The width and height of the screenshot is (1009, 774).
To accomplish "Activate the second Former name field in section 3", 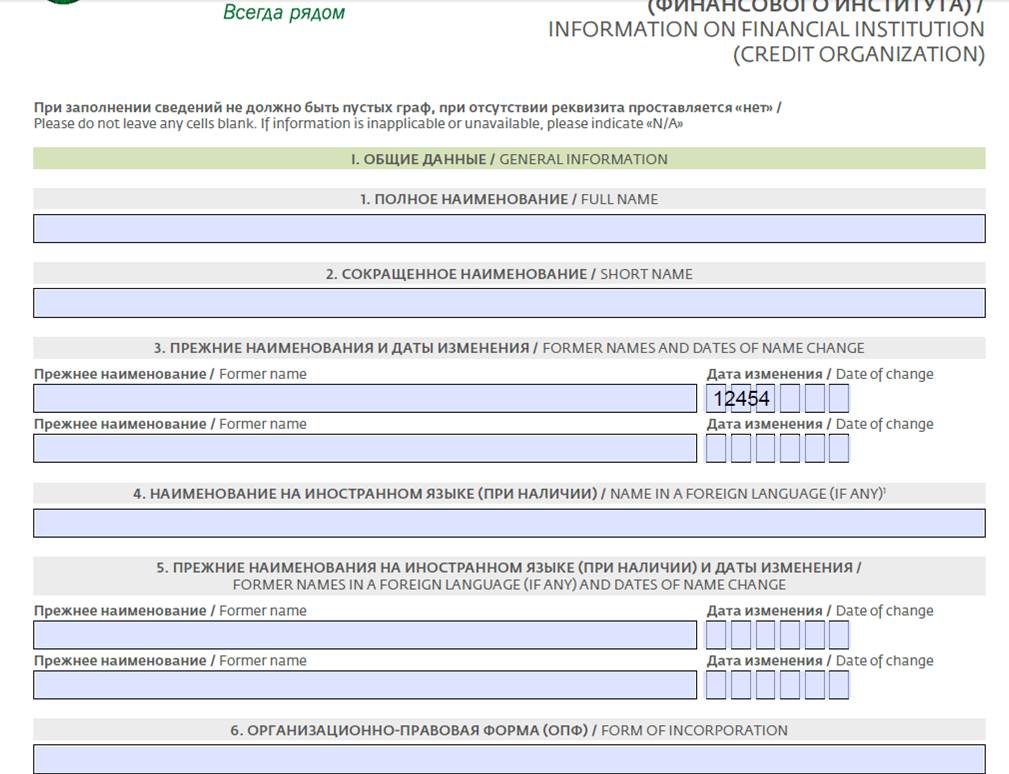I will pyautogui.click(x=365, y=448).
